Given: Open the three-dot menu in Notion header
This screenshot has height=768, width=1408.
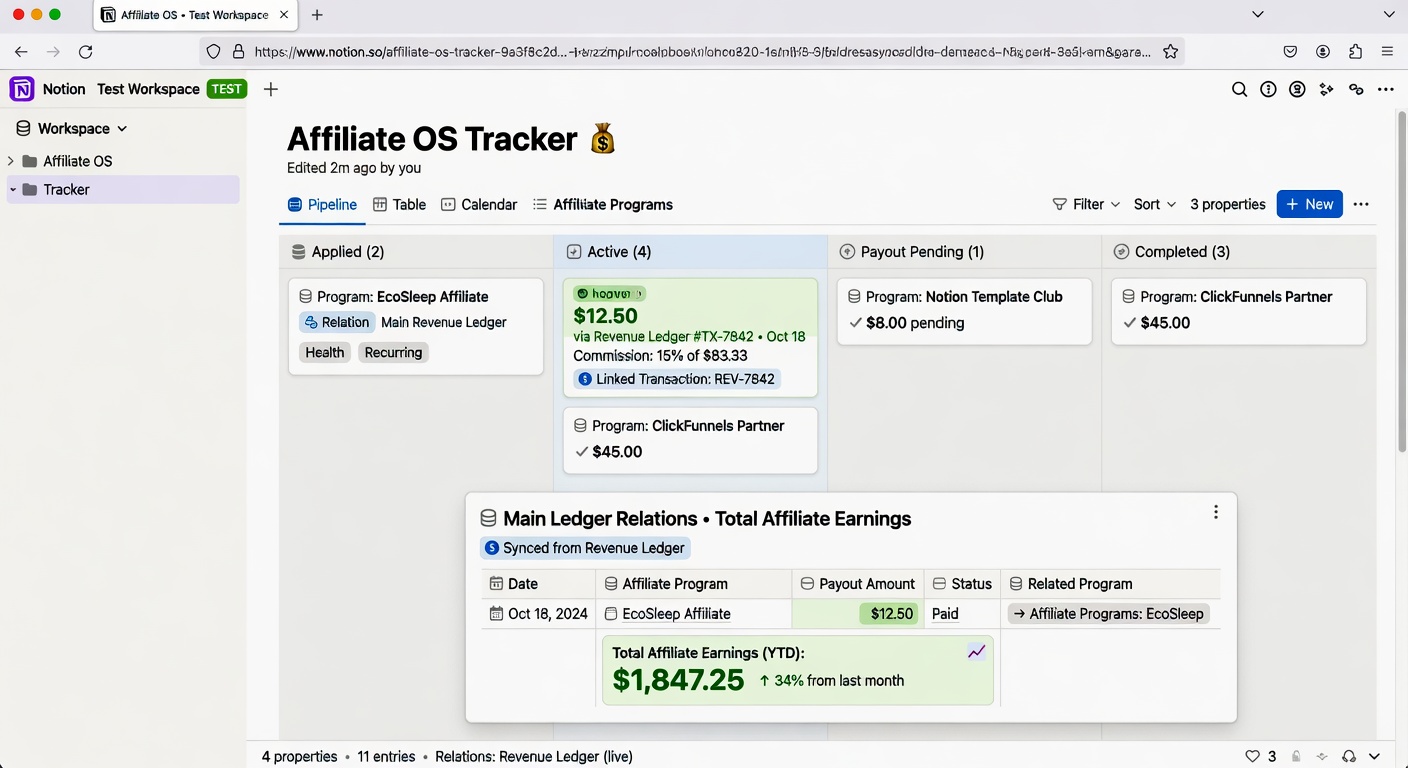Looking at the screenshot, I should coord(1385,89).
